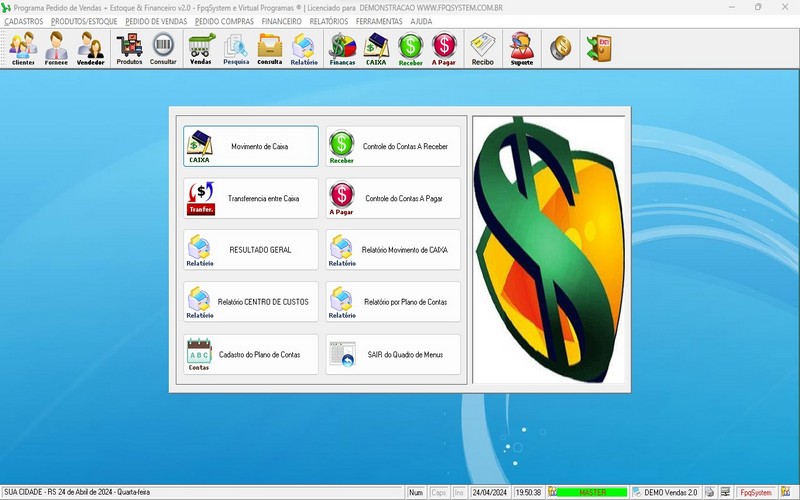Open Controle do Contas A Receber

[394, 146]
